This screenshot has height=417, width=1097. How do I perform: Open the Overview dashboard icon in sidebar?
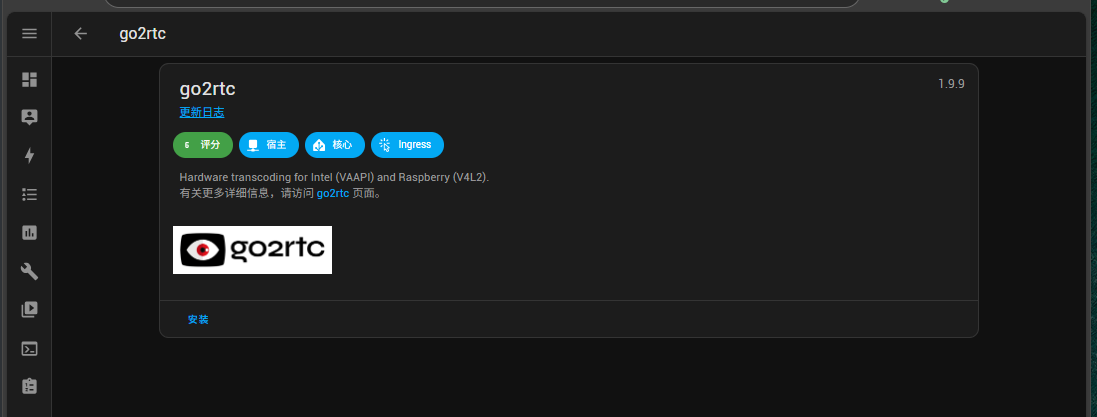point(29,80)
